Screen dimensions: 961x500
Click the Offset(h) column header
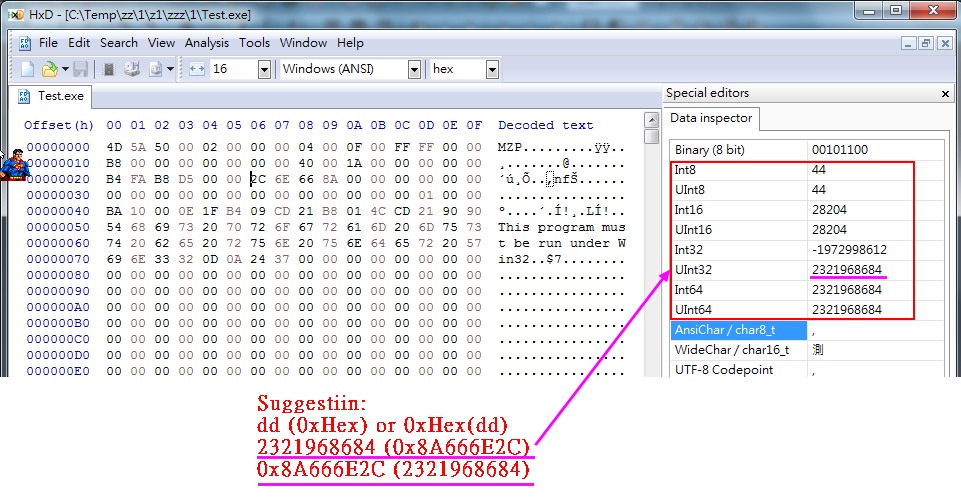coord(59,125)
